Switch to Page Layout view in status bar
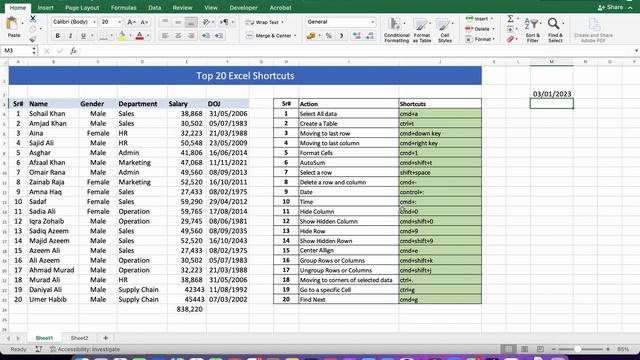This screenshot has height=360, width=640. [524, 349]
